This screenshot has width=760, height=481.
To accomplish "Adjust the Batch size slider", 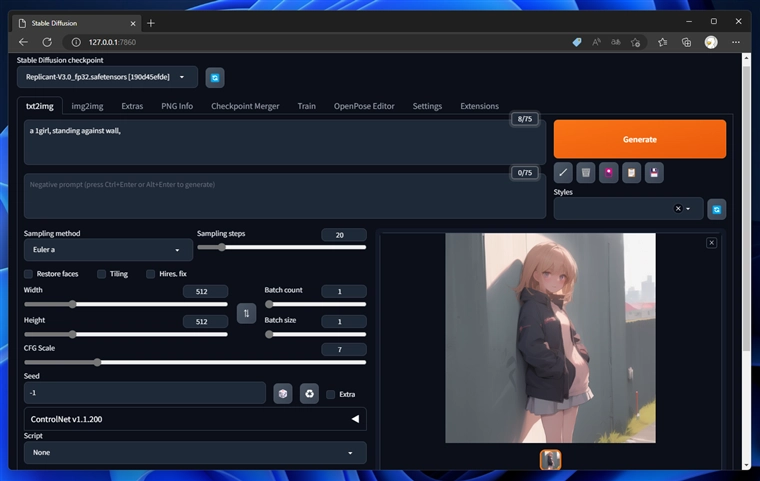I will [x=315, y=335].
